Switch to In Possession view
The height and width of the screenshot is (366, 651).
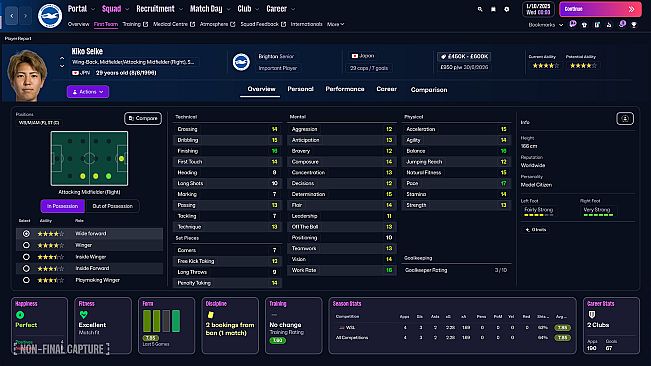tap(62, 206)
